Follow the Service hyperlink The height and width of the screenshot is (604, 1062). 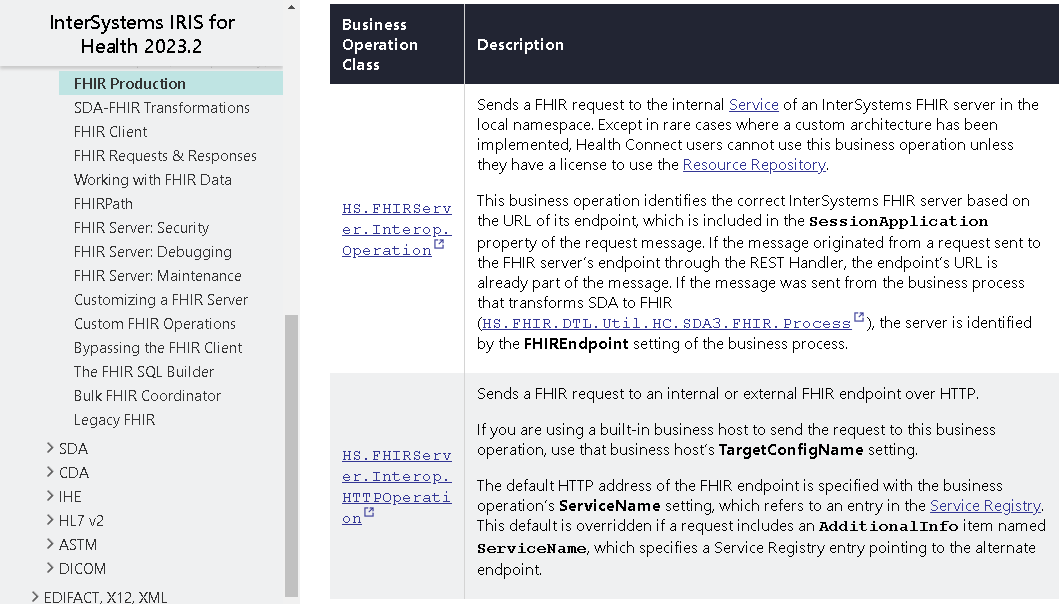(753, 105)
